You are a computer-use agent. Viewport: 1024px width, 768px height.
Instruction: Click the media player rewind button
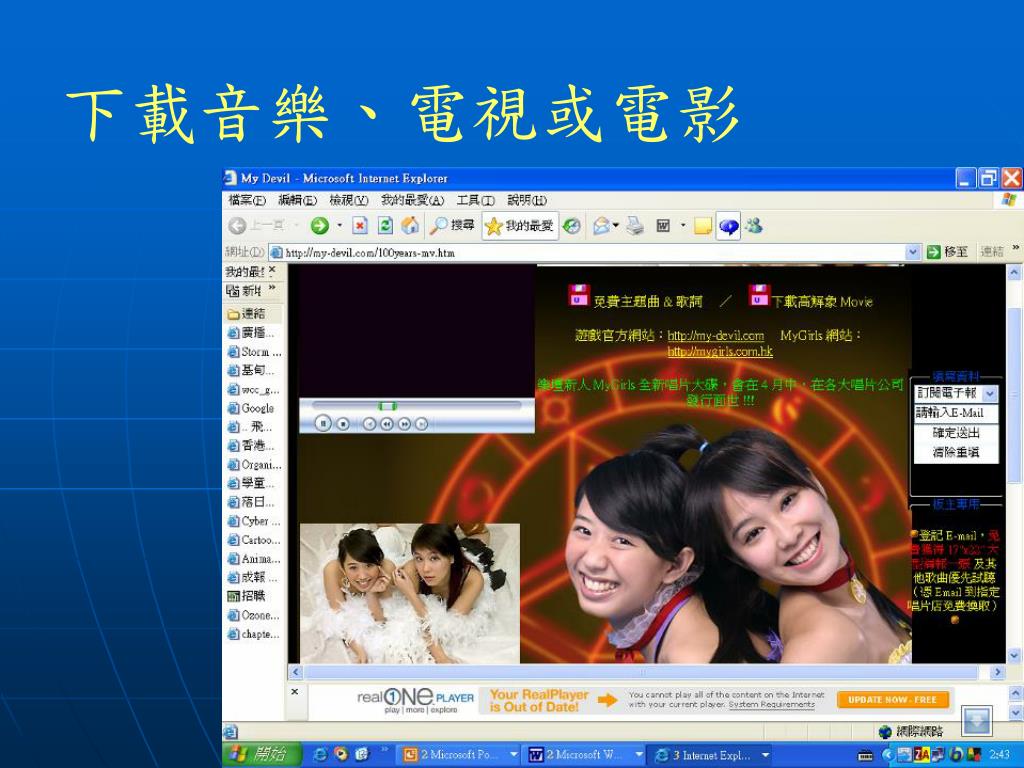point(387,424)
